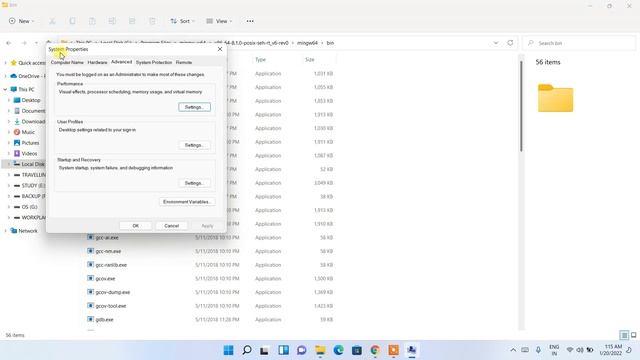Open the System Protection tab
640x360 pixels.
(154, 62)
